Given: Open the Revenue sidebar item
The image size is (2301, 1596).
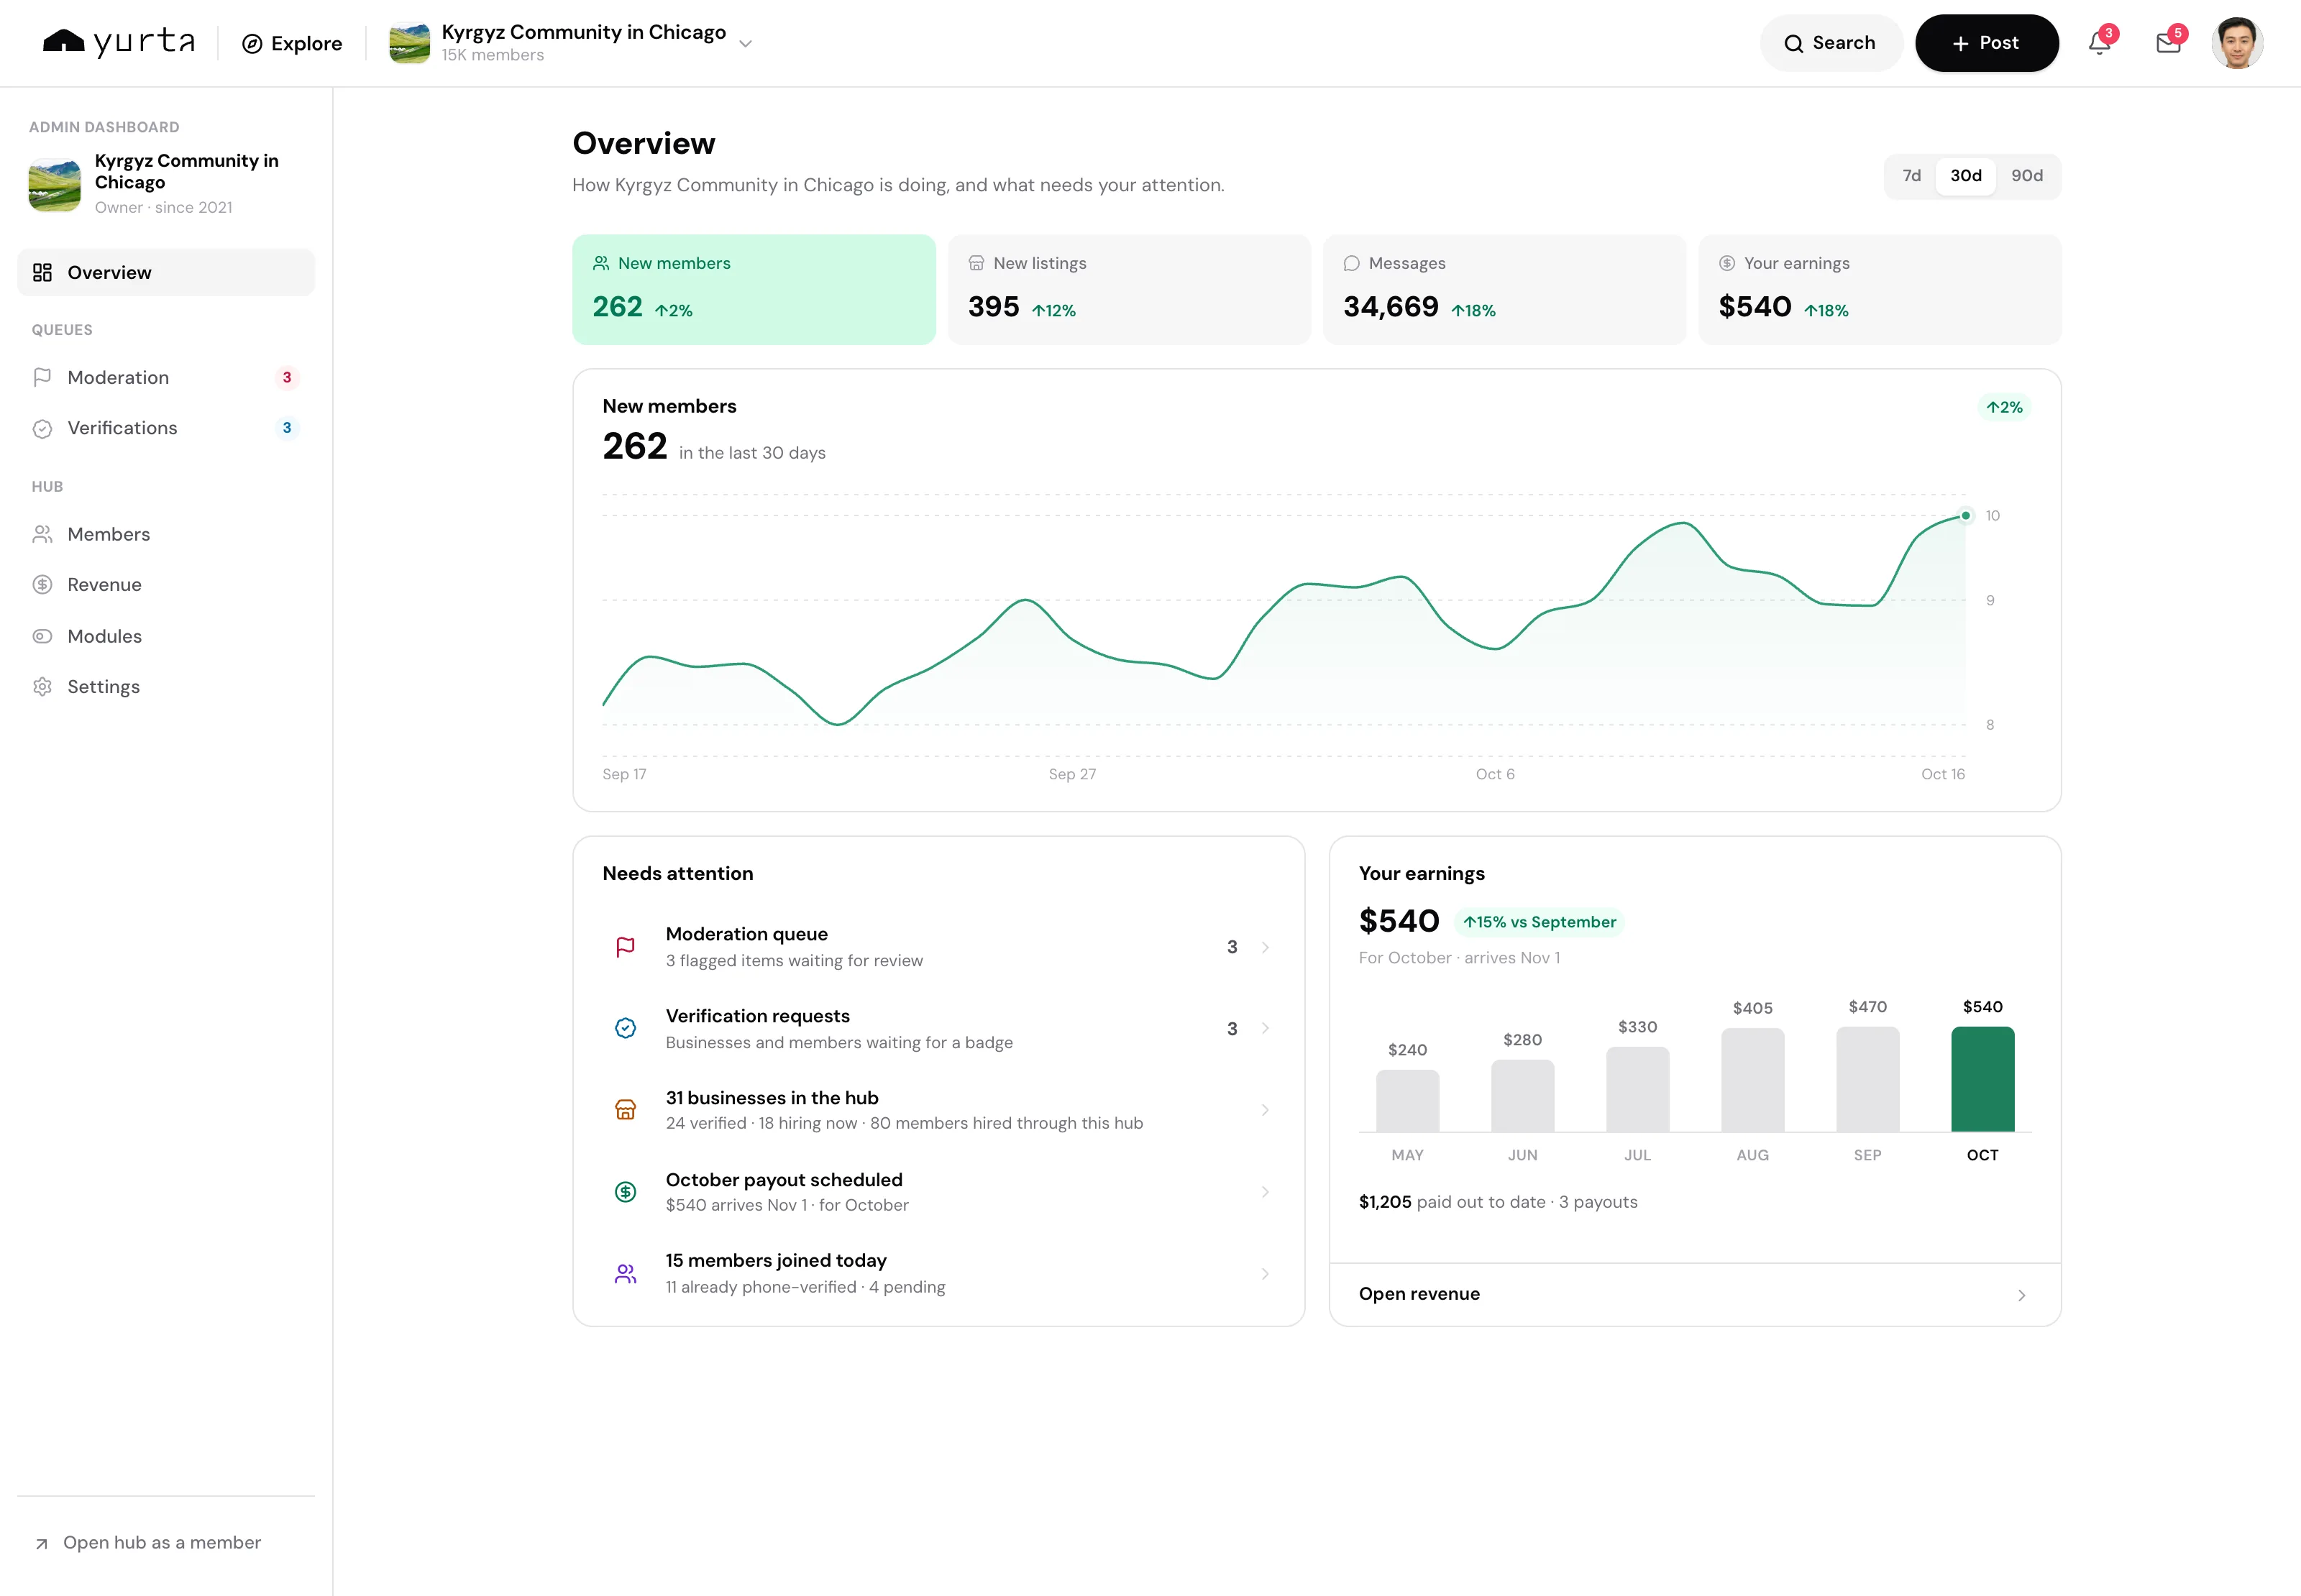Looking at the screenshot, I should [166, 585].
